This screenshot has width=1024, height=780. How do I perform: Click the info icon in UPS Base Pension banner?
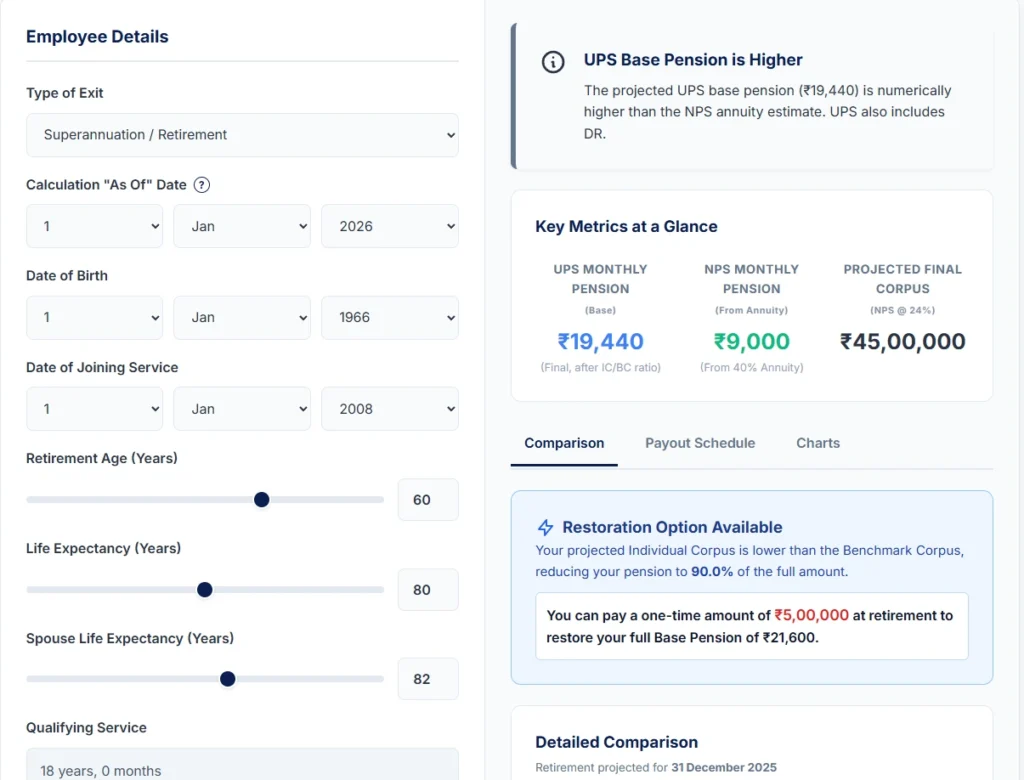click(552, 62)
